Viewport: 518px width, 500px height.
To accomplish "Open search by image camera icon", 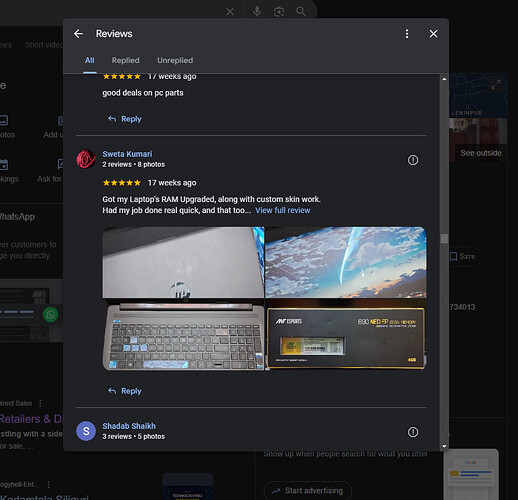I will click(x=279, y=12).
